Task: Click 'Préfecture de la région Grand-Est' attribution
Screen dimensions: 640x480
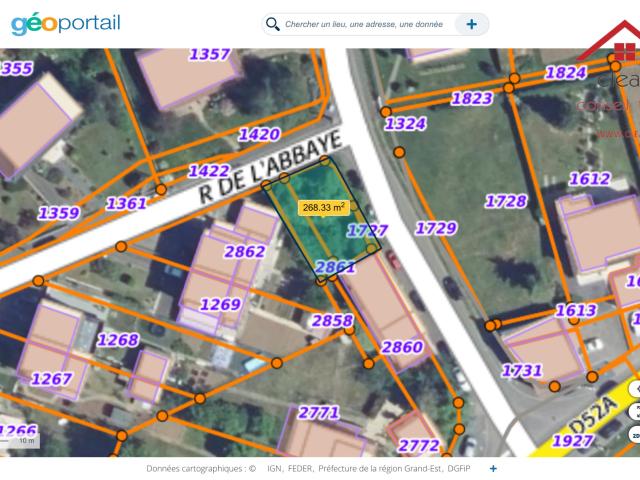Action: [x=380, y=469]
